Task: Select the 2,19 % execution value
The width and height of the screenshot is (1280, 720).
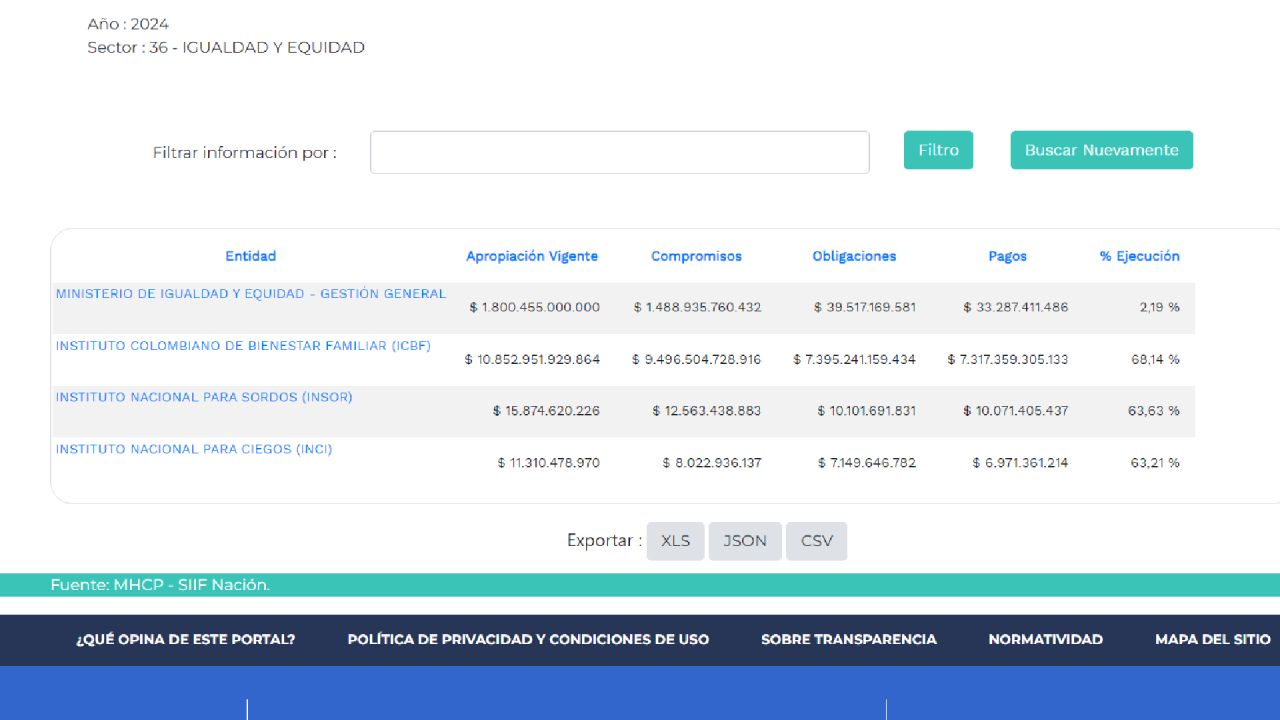Action: (1160, 307)
